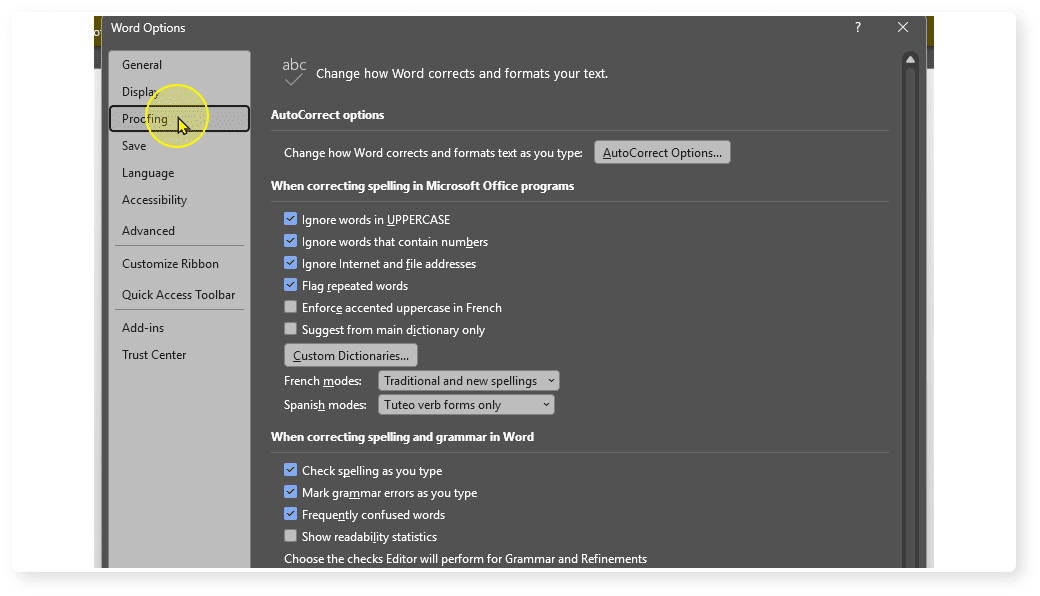Open the Save options category

[179, 146]
